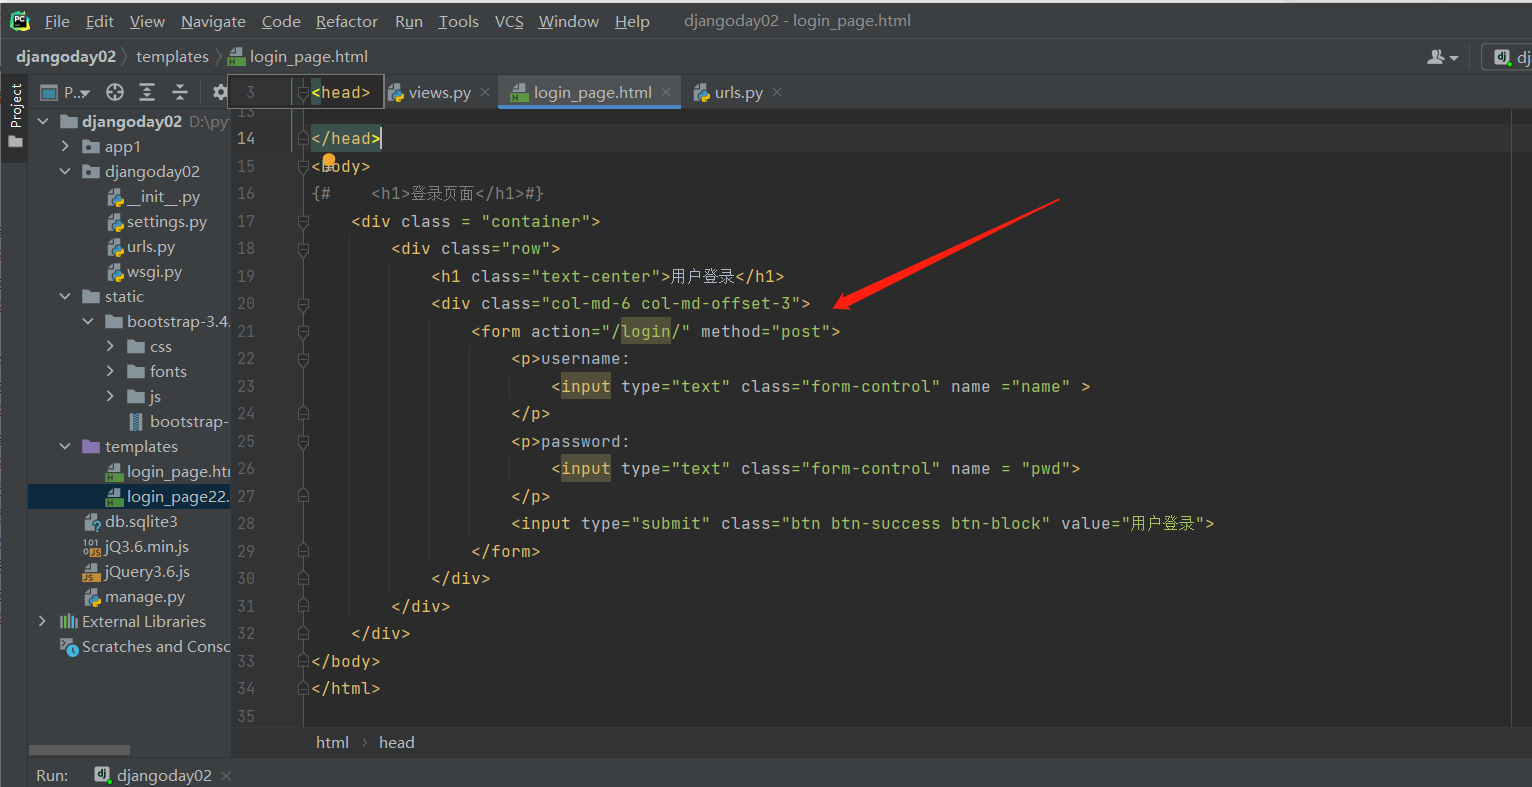Close the login_page.html editor tab
The image size is (1532, 787).
(667, 93)
